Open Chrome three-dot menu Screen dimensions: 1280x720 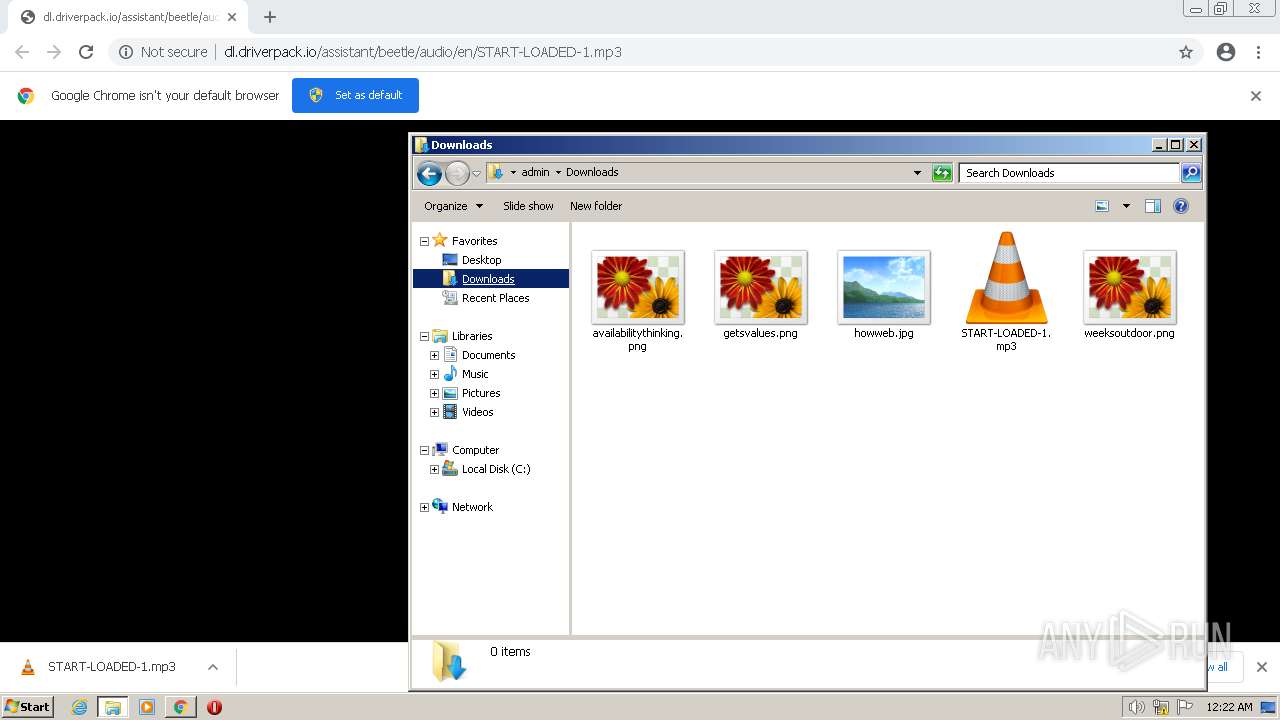[1258, 52]
